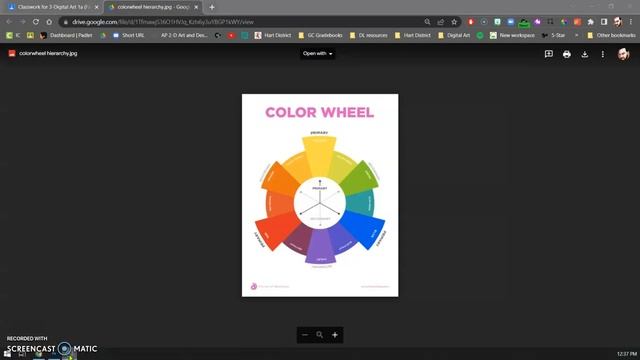Open the DL resources bookmark folder

click(x=369, y=36)
